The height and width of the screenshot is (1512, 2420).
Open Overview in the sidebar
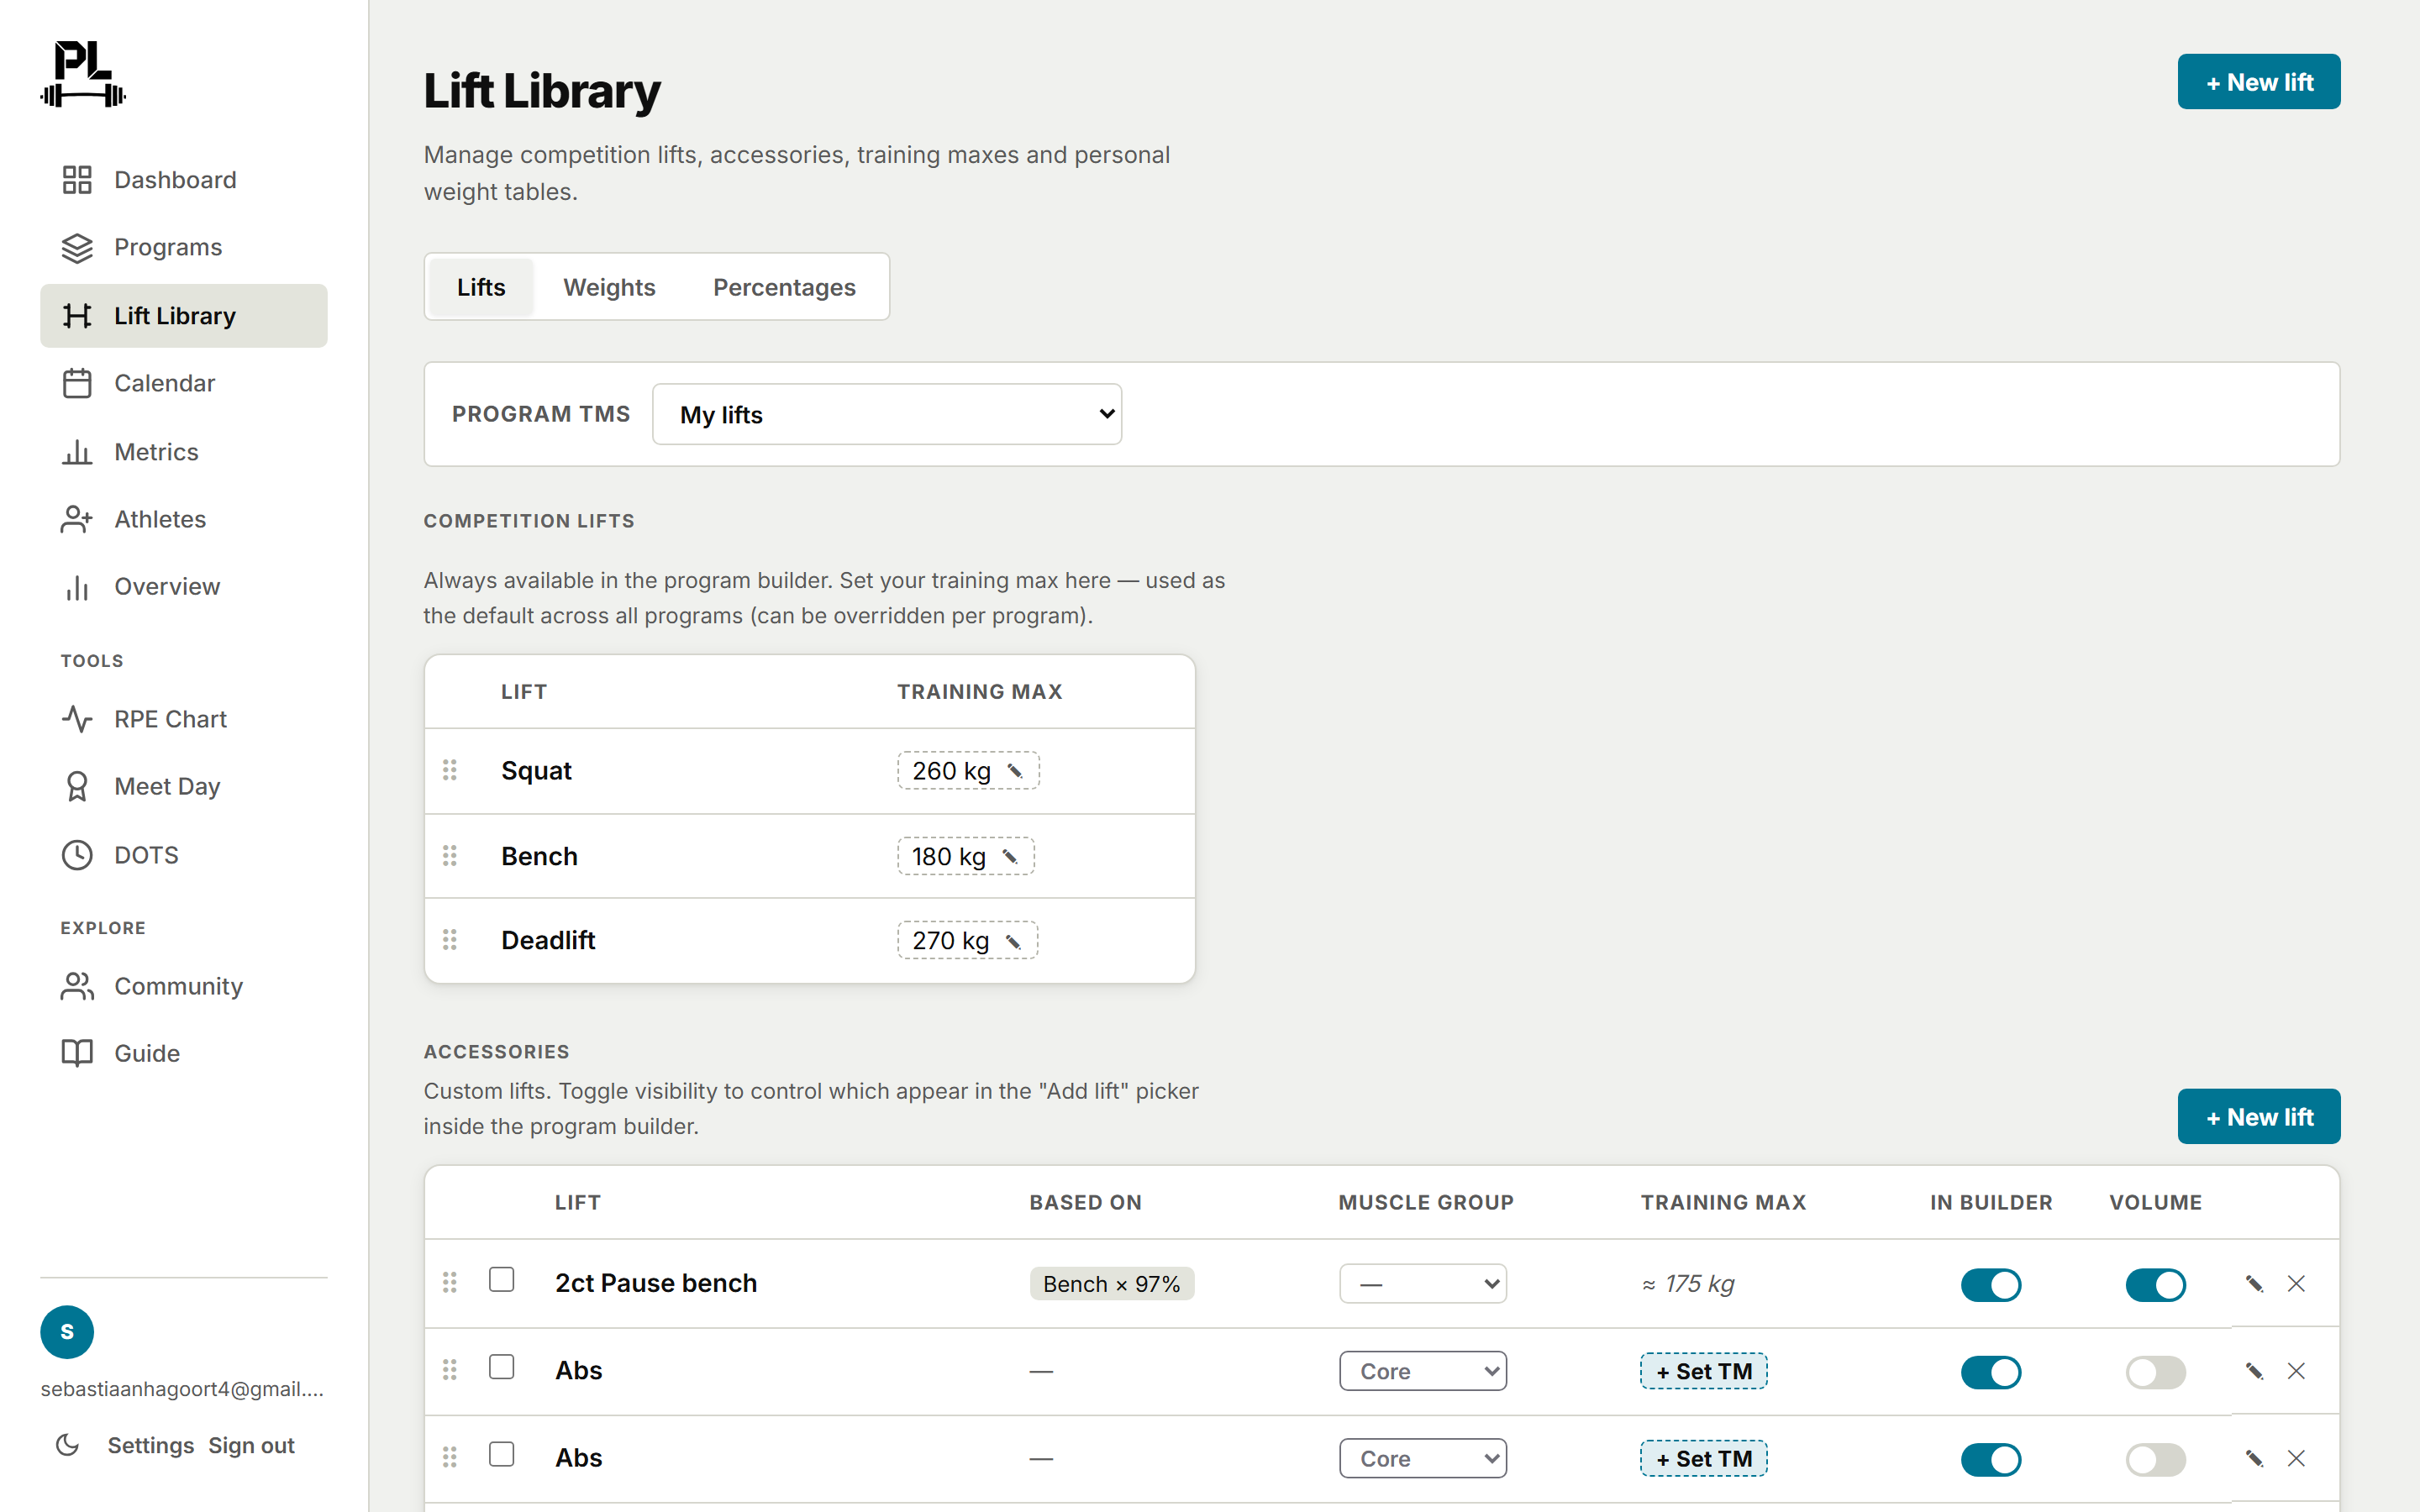point(184,587)
